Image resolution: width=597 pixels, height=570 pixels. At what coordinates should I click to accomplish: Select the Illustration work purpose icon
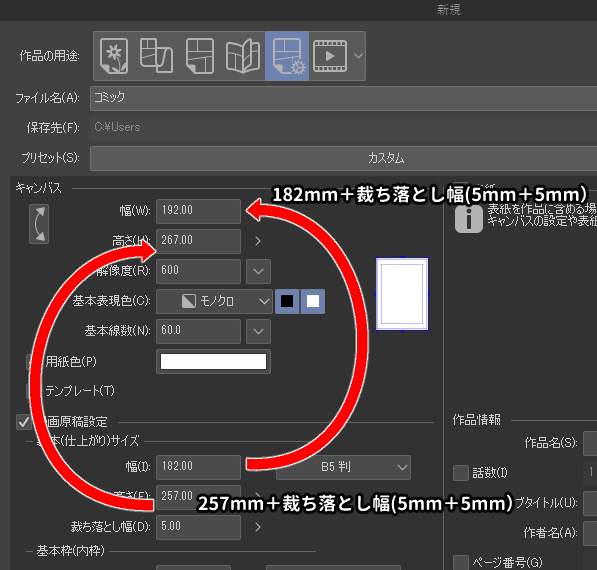114,56
